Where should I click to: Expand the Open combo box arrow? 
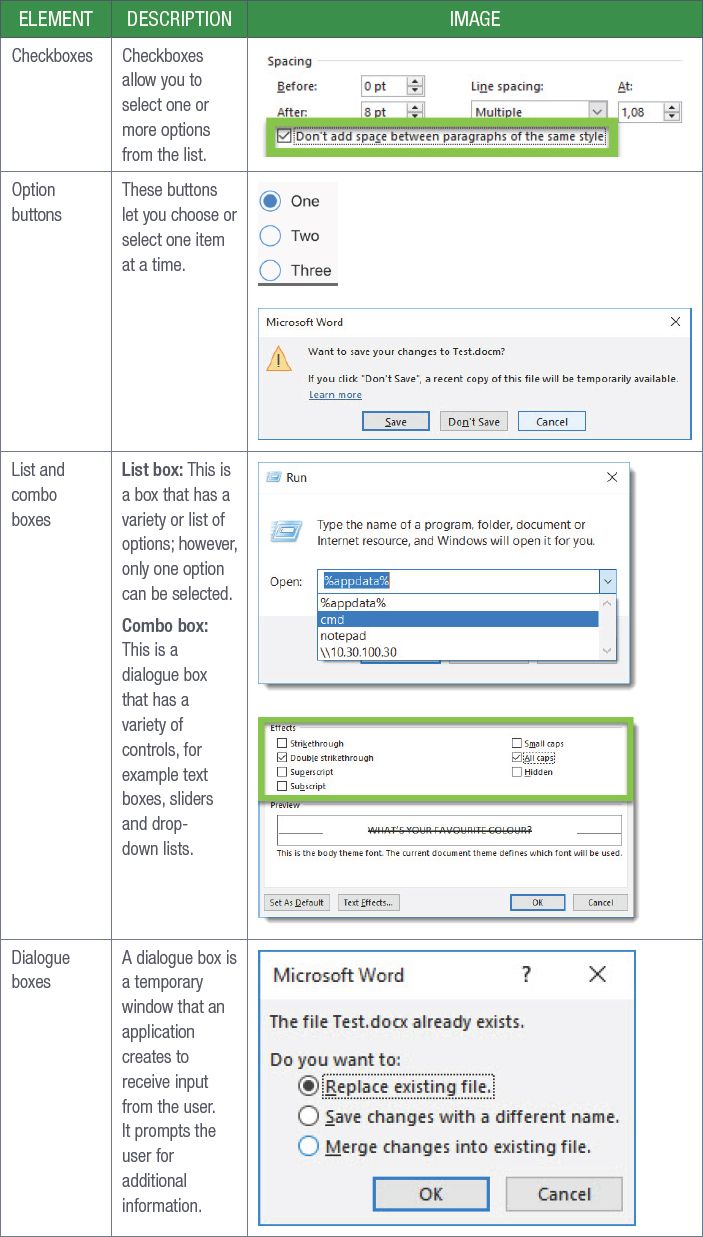[x=607, y=582]
